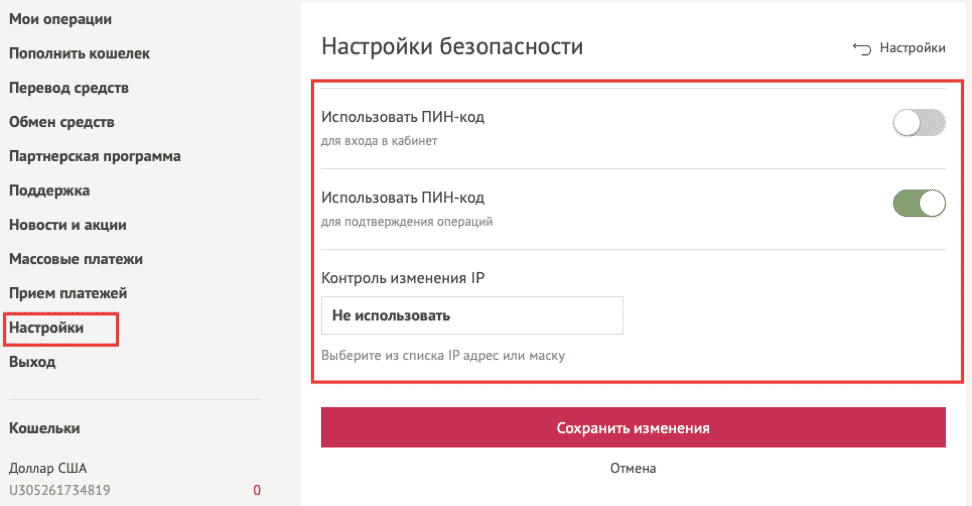Open Мои операции in sidebar
Screen dimensions: 972x506
click(x=60, y=19)
